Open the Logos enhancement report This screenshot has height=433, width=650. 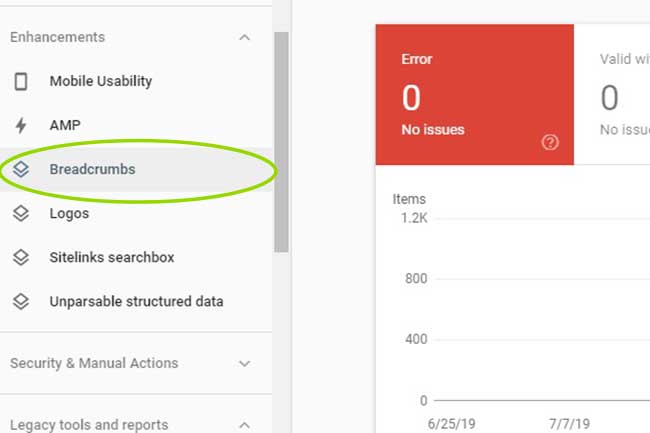[x=69, y=213]
